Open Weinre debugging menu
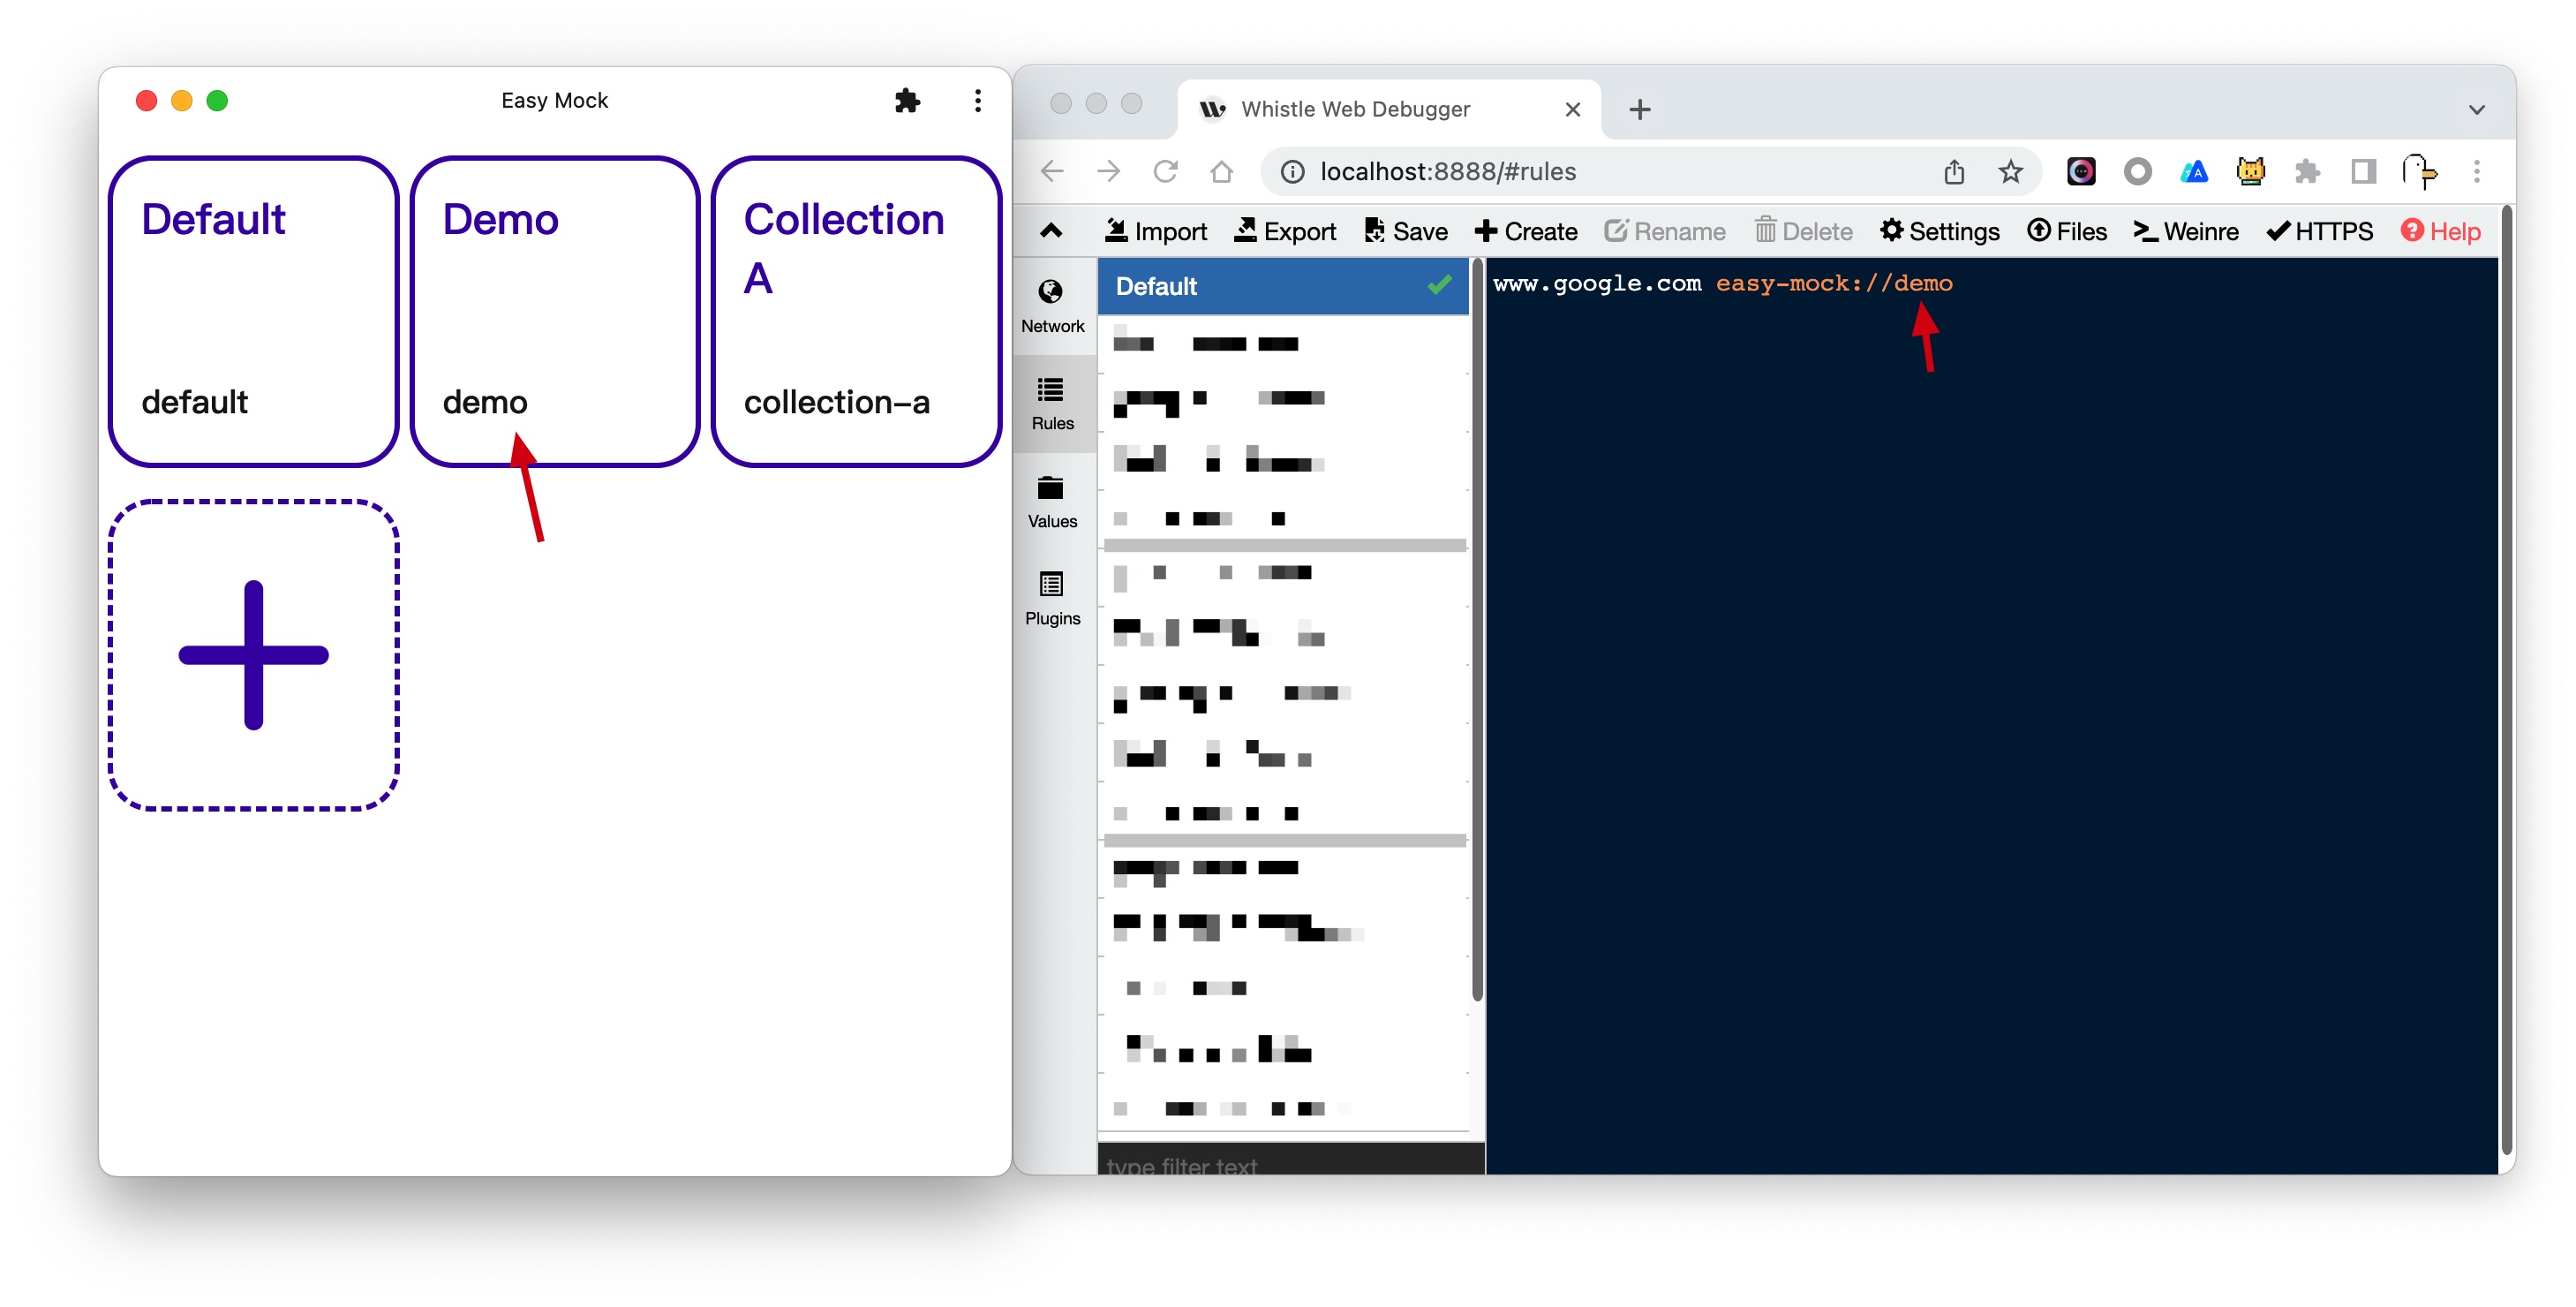Screen dimensions: 2576x1307 click(2185, 231)
